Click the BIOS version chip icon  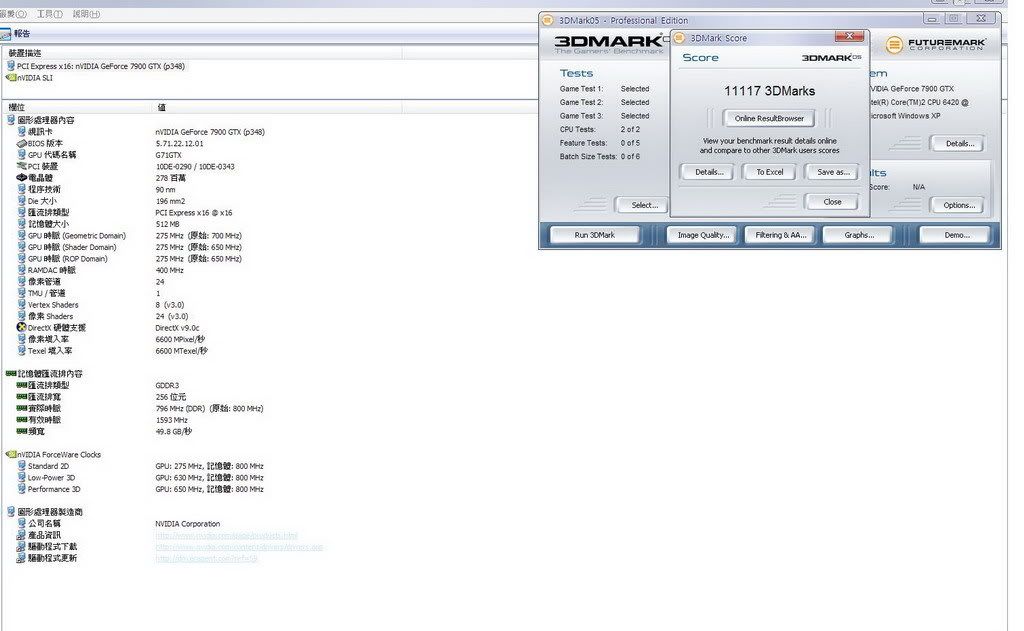click(21, 144)
